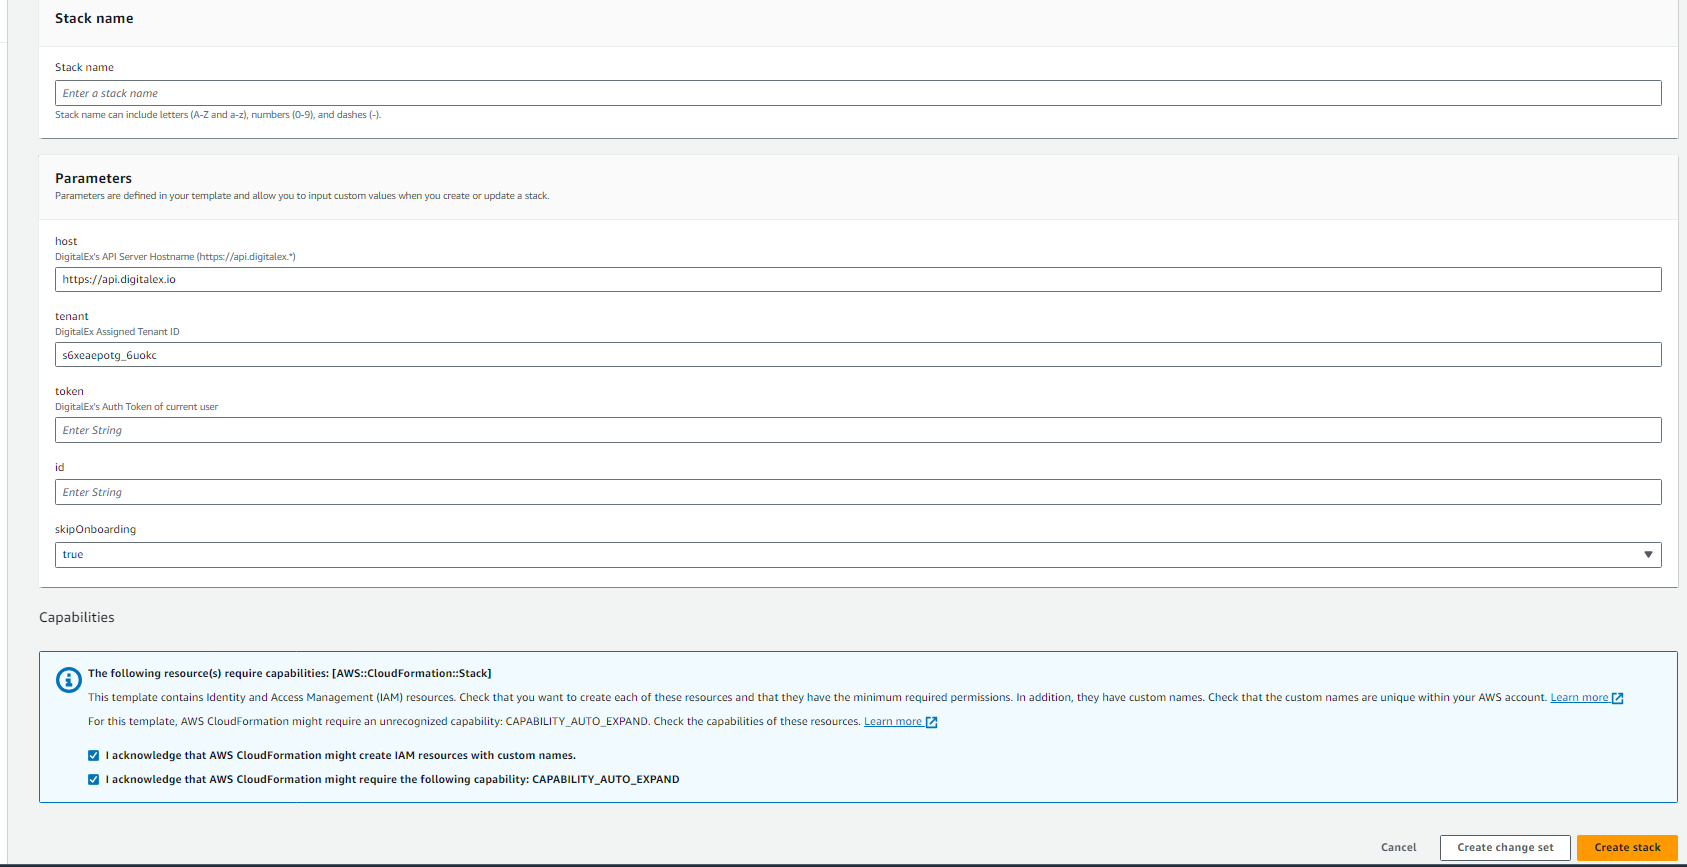
Task: Click external link icon after CAPABILITY_AUTO_EXPAND Learn more
Action: (x=931, y=722)
